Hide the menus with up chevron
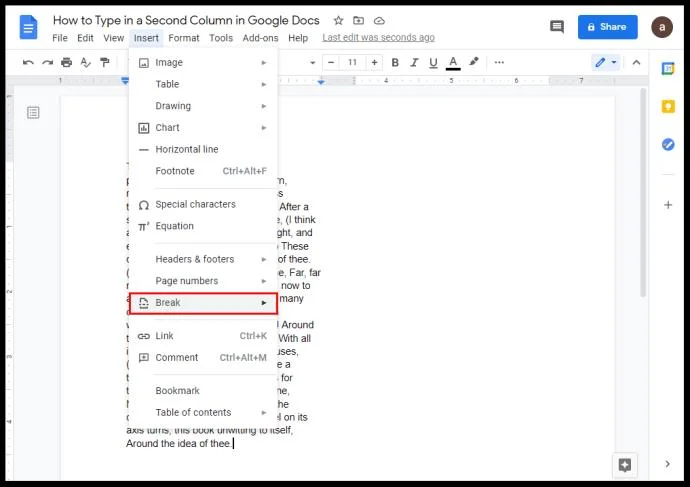The image size is (690, 487). (x=636, y=62)
